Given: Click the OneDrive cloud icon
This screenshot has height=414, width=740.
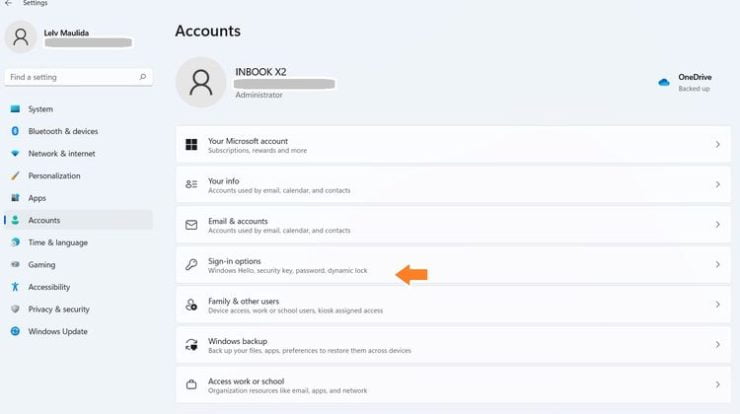Looking at the screenshot, I should (664, 82).
